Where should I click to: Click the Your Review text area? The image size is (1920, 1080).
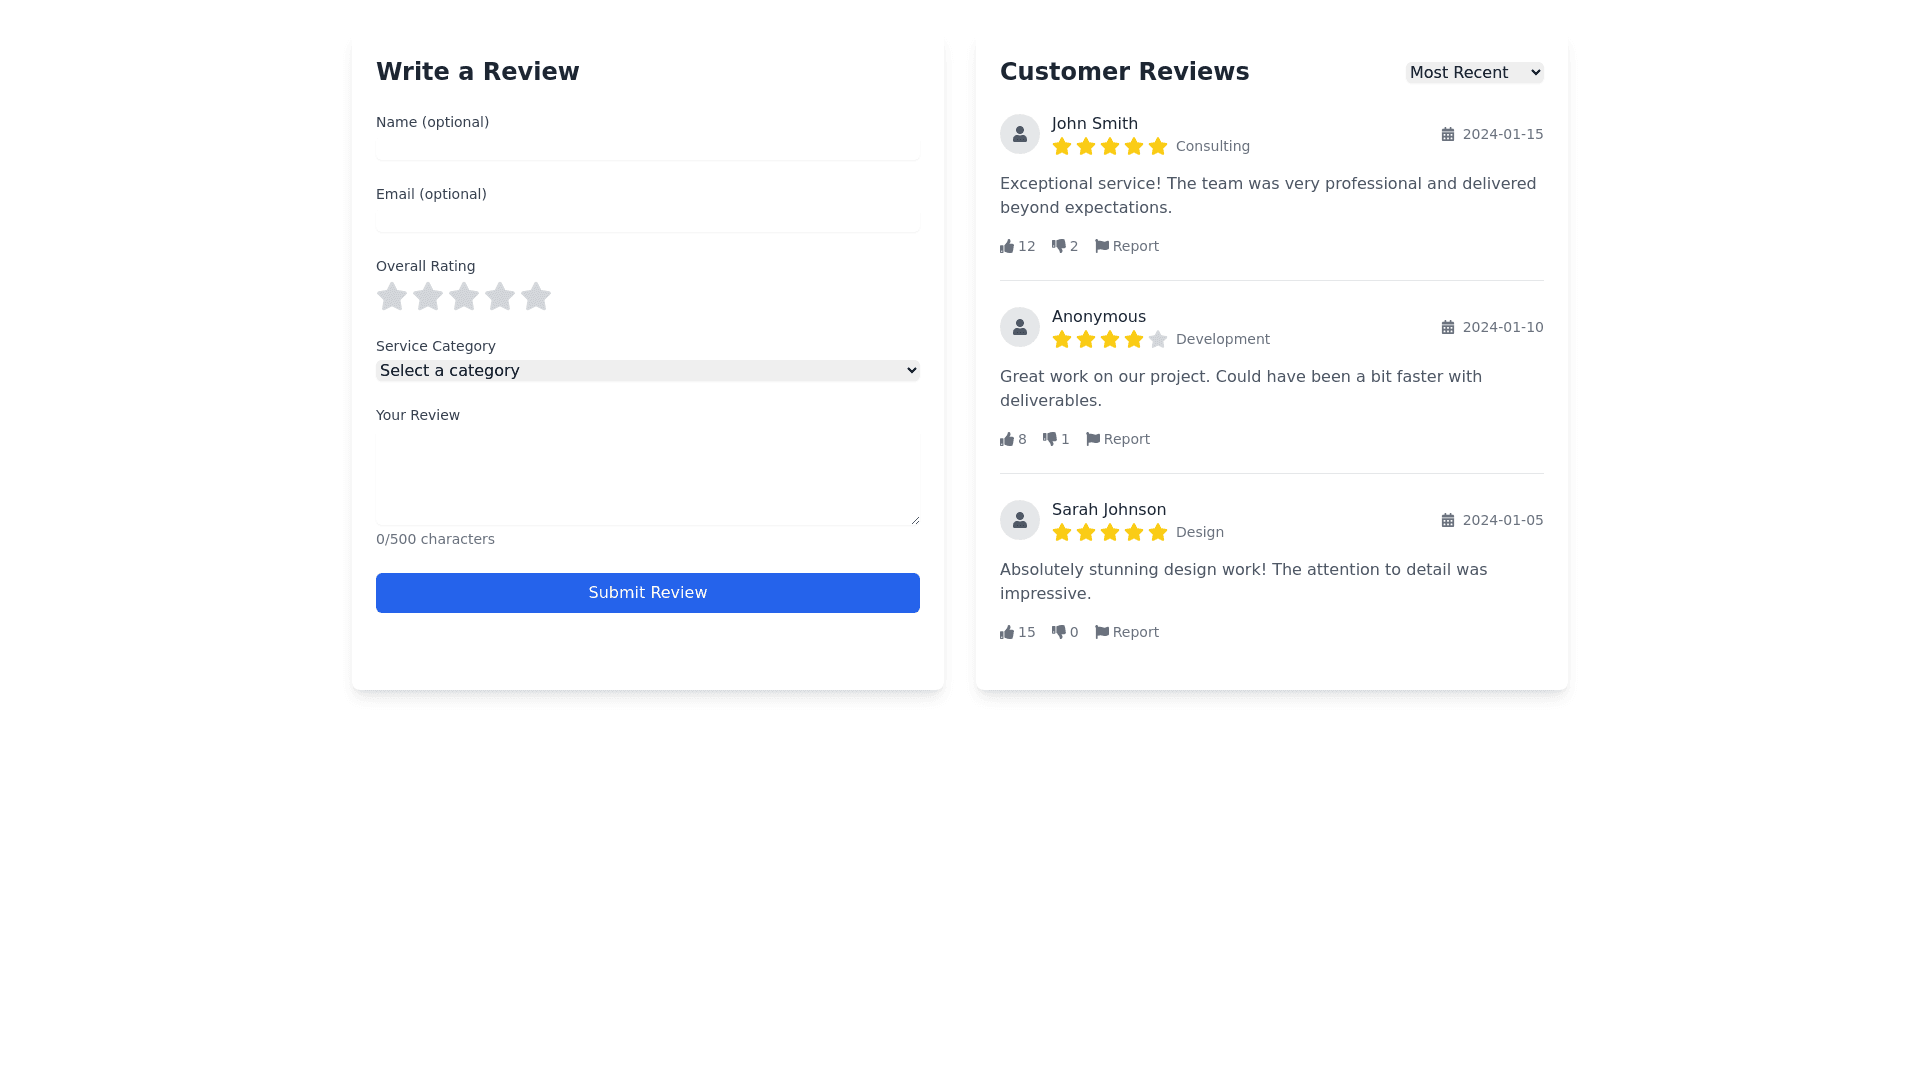[647, 478]
